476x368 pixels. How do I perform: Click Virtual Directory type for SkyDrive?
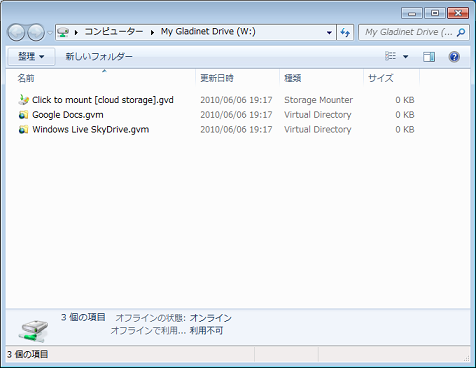click(318, 130)
